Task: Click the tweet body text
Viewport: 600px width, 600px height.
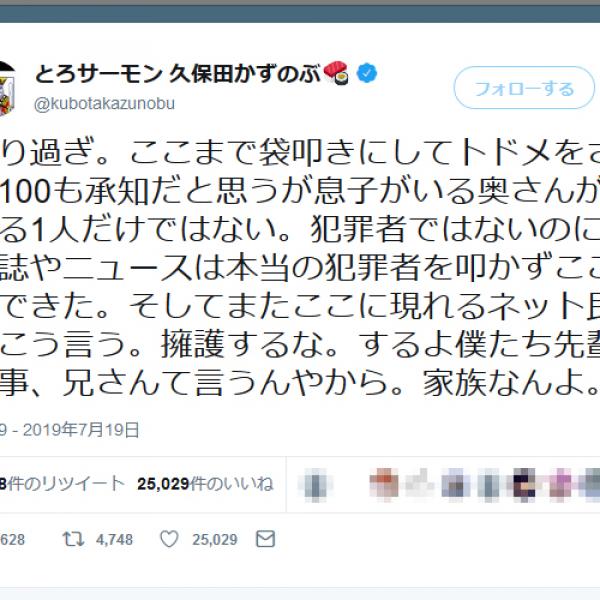Action: (300, 269)
